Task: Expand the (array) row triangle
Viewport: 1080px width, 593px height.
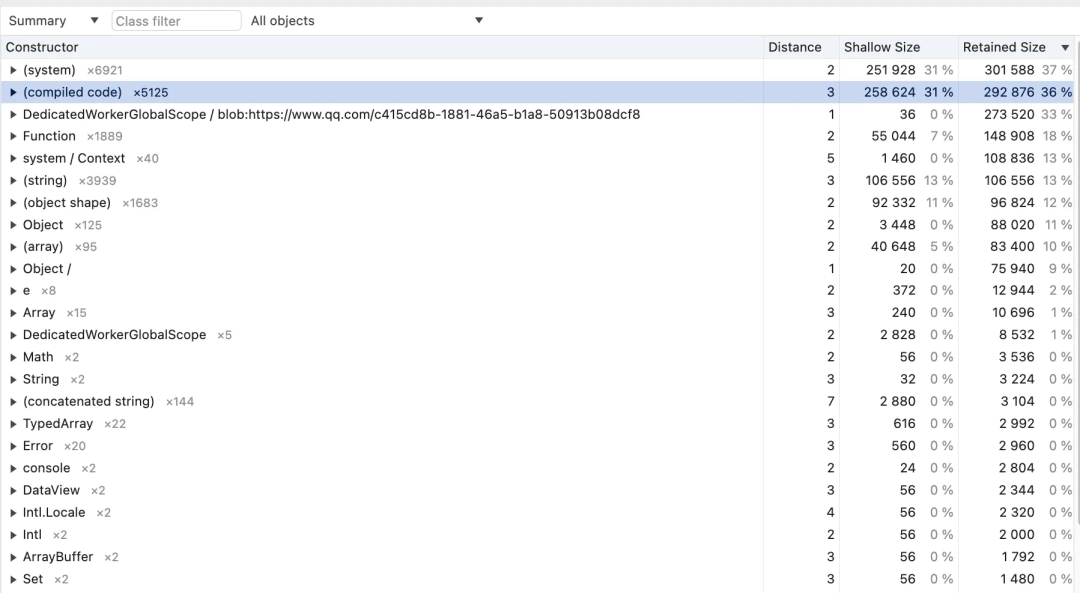Action: (x=13, y=247)
